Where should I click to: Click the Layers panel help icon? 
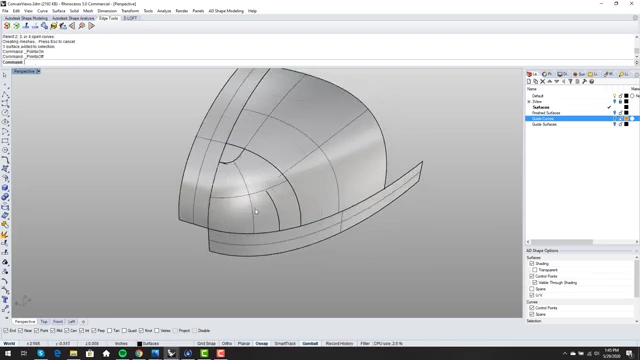tap(591, 82)
